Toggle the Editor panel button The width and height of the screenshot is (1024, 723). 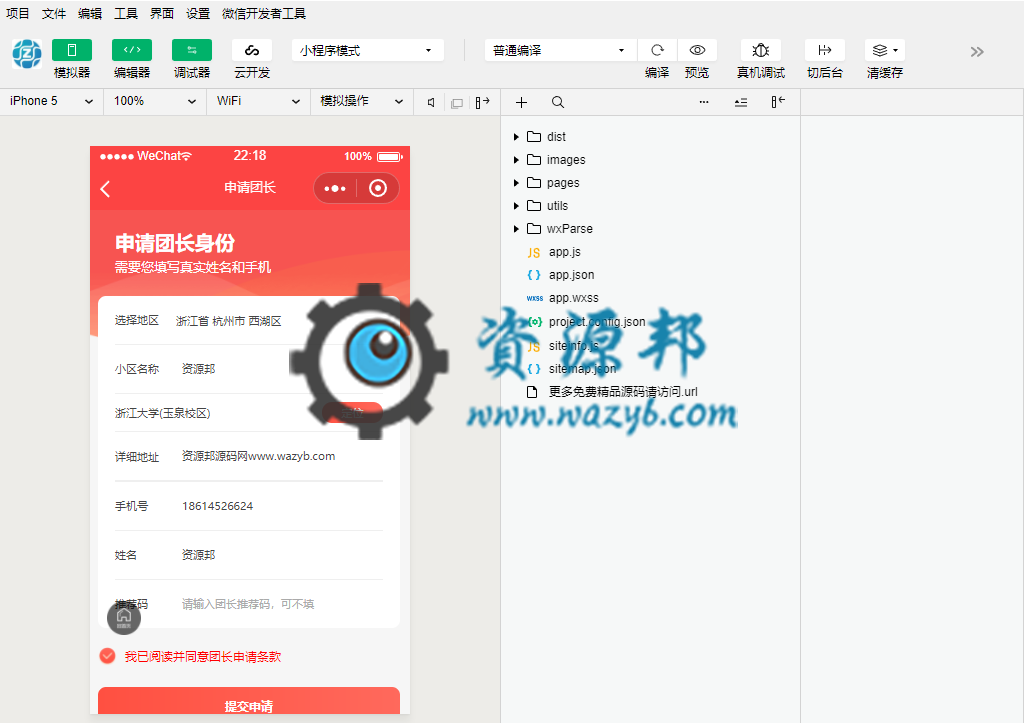point(132,50)
